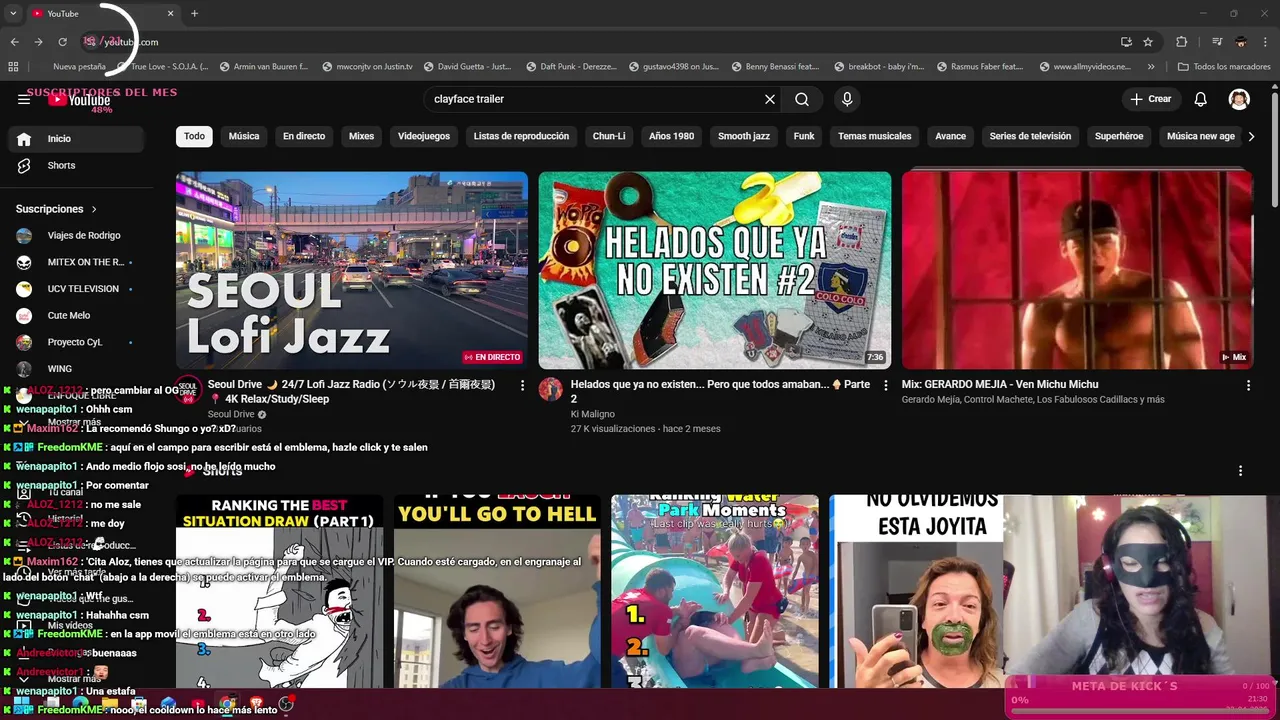Close the YouTube browser tab
The image size is (1280, 720).
point(170,13)
